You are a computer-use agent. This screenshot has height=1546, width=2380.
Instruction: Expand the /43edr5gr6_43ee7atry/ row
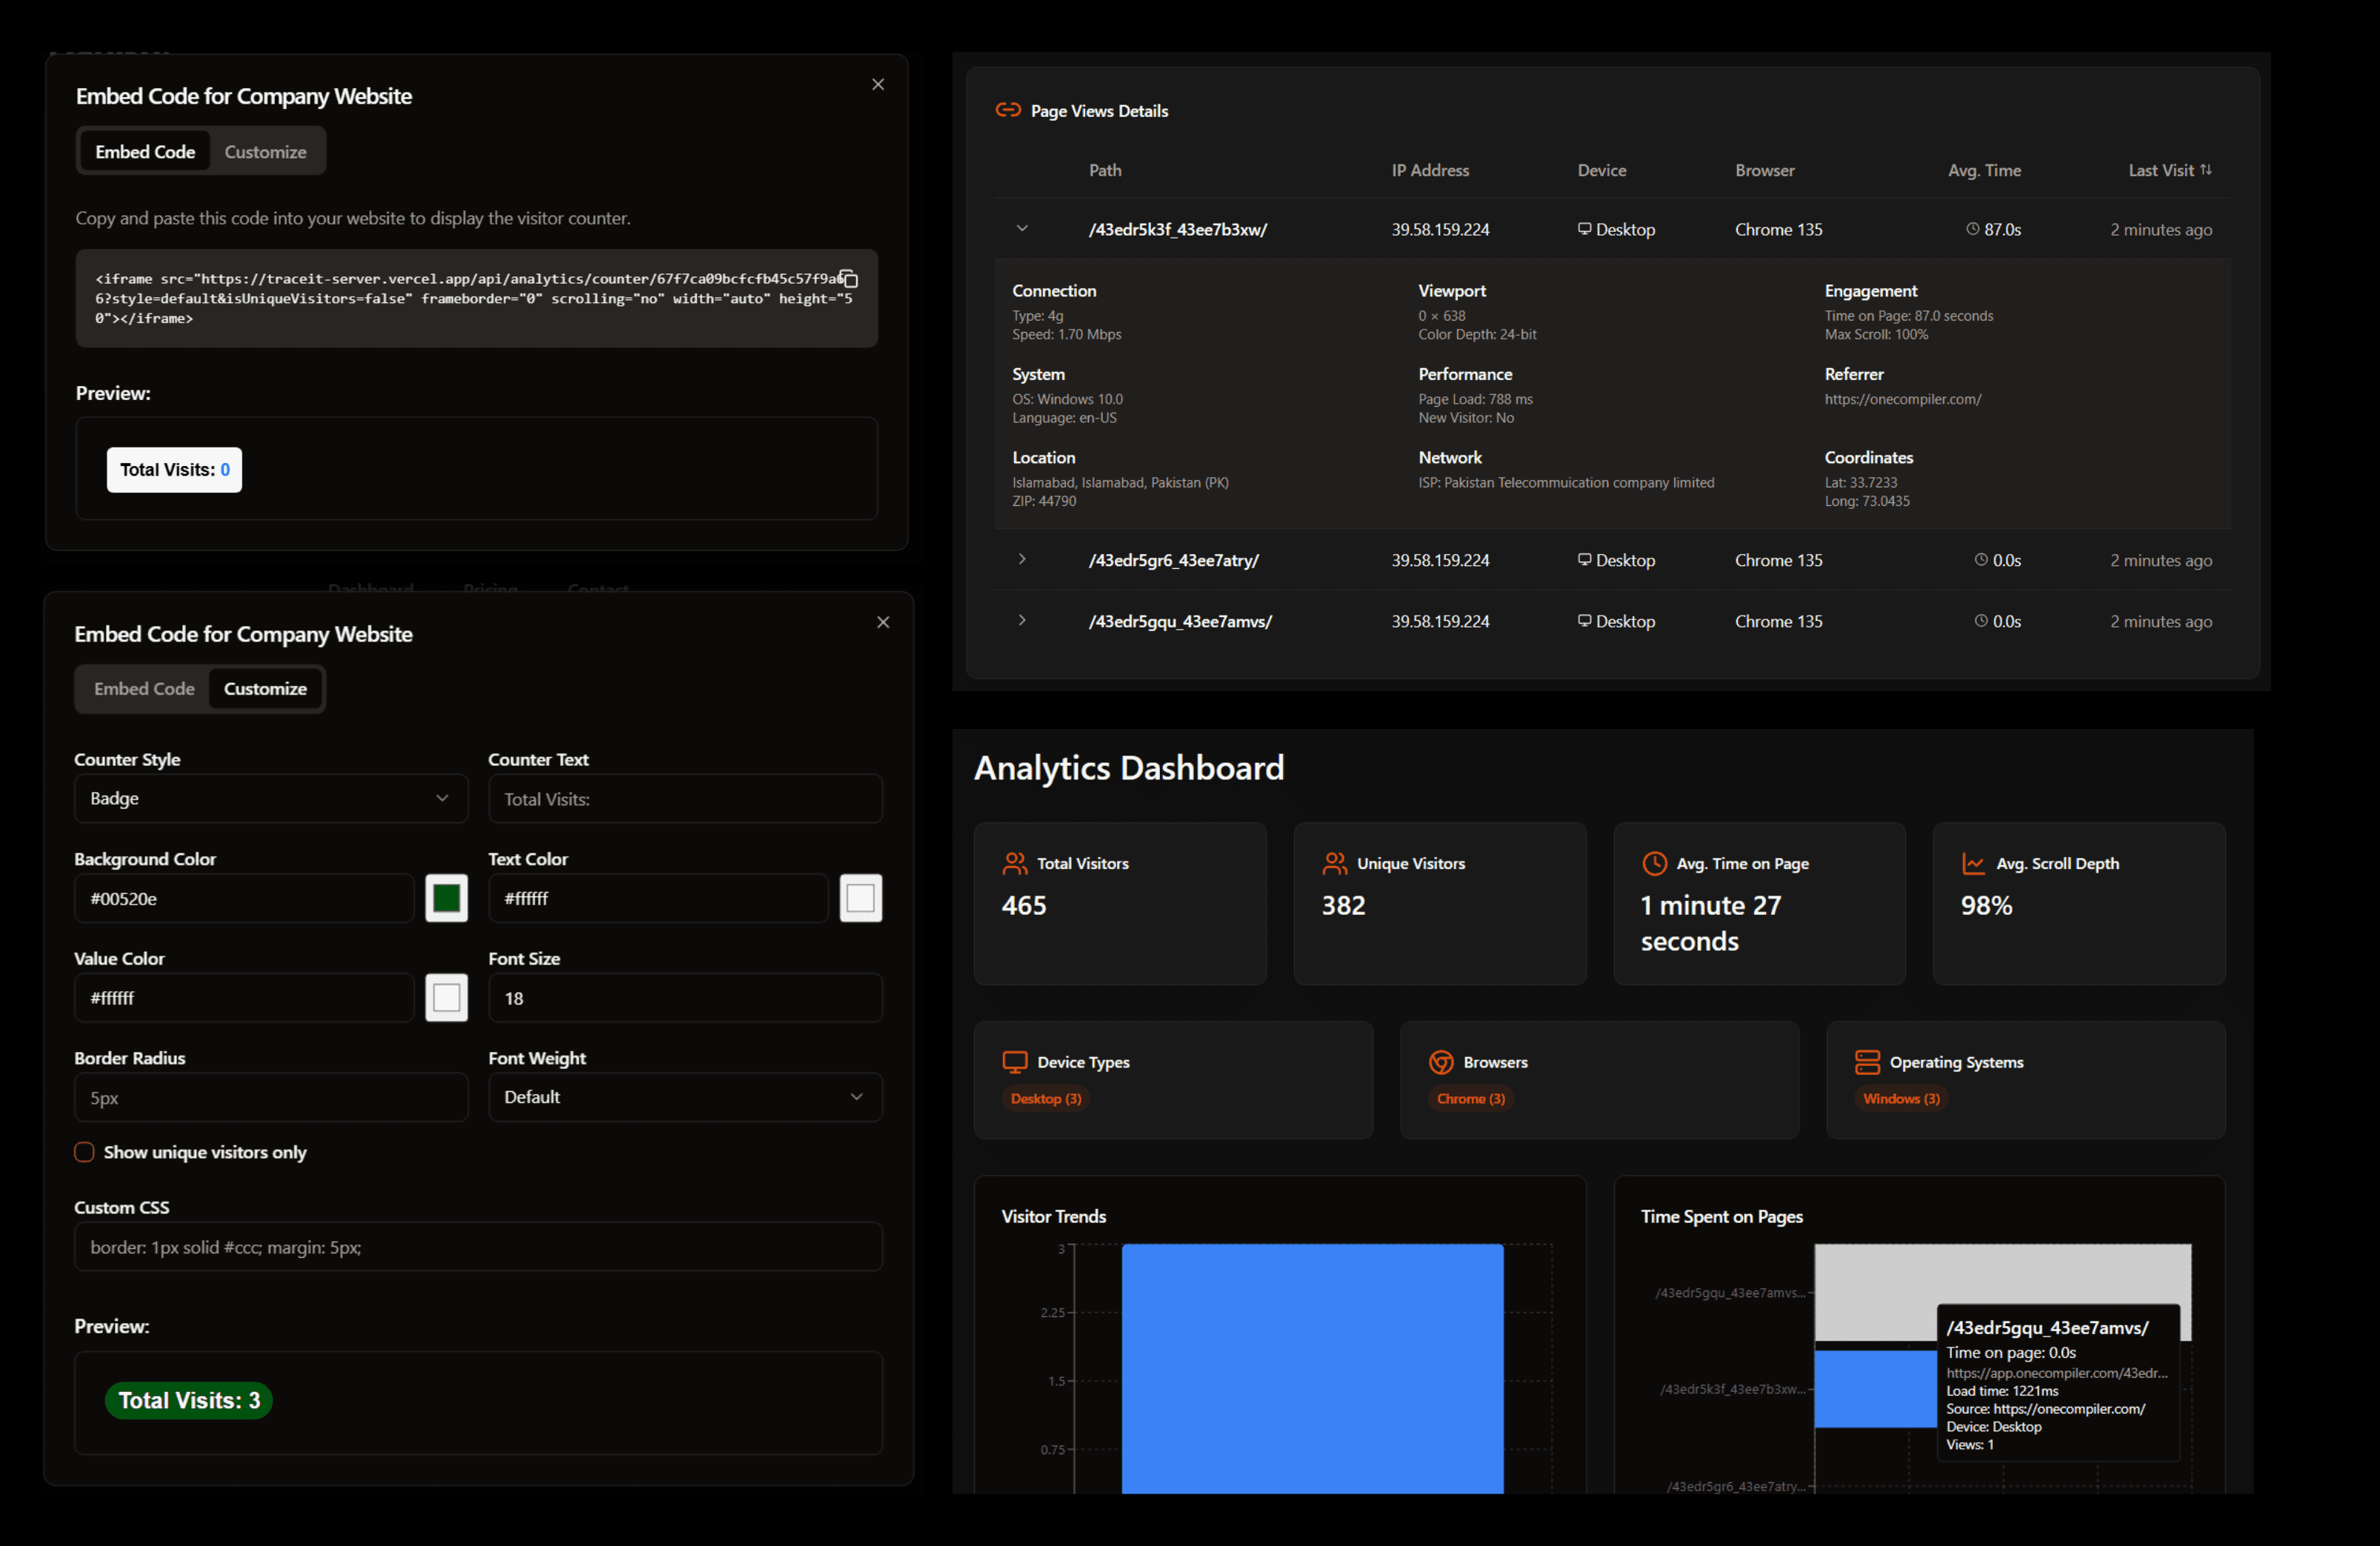pos(1022,560)
